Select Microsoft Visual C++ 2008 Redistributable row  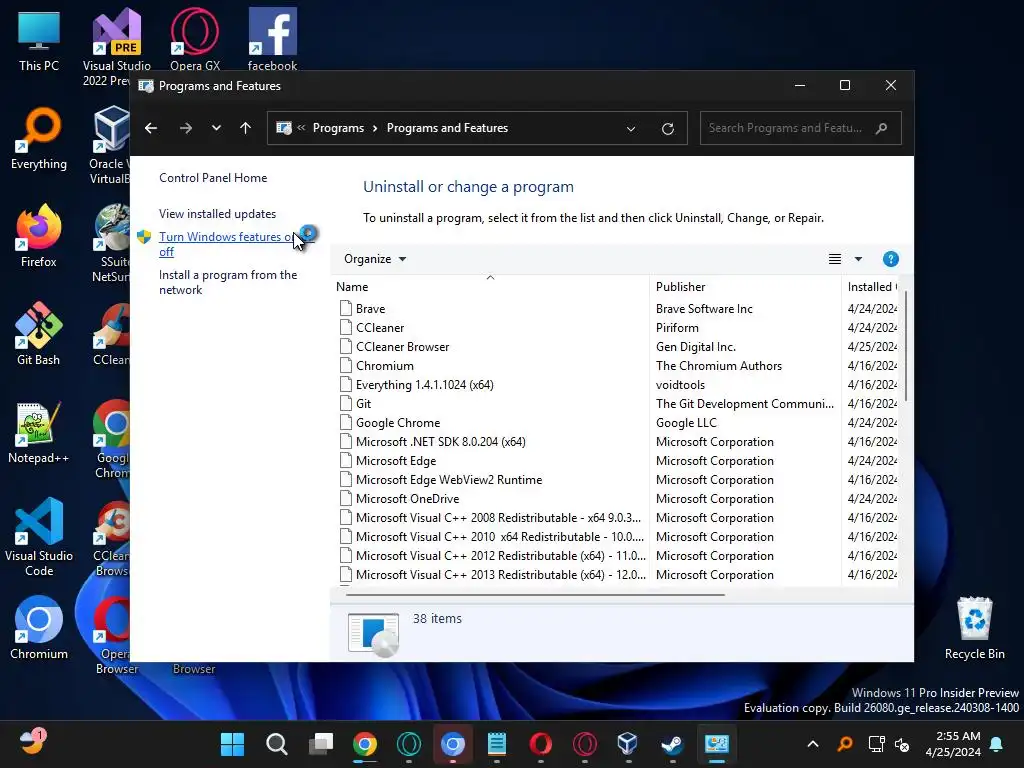(x=617, y=517)
